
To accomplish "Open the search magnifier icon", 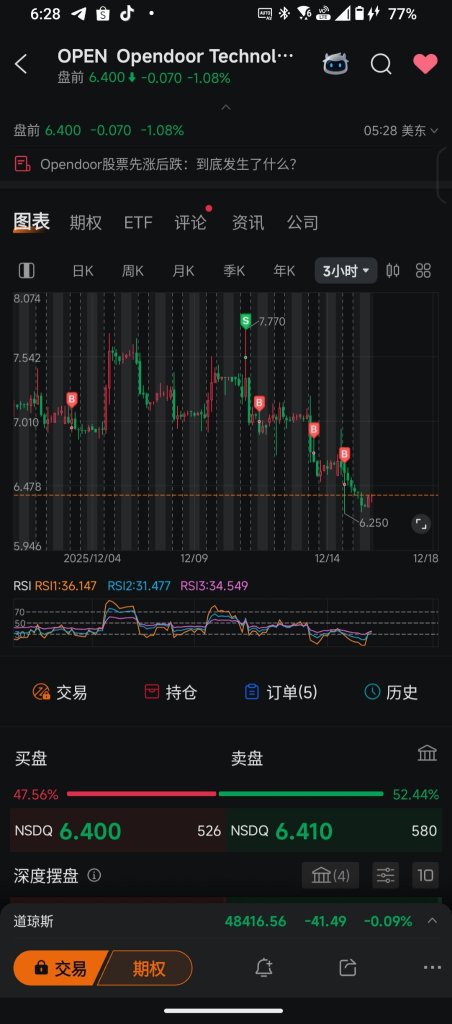I will 381,64.
